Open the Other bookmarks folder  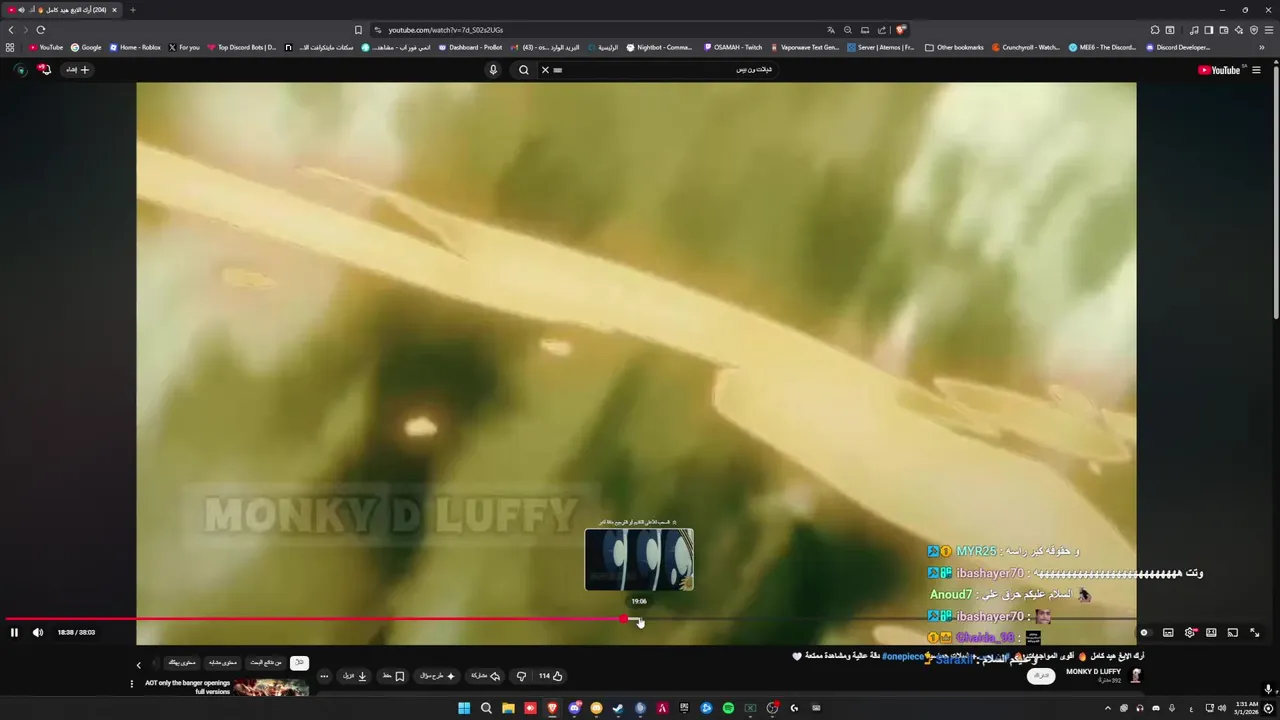pos(954,47)
